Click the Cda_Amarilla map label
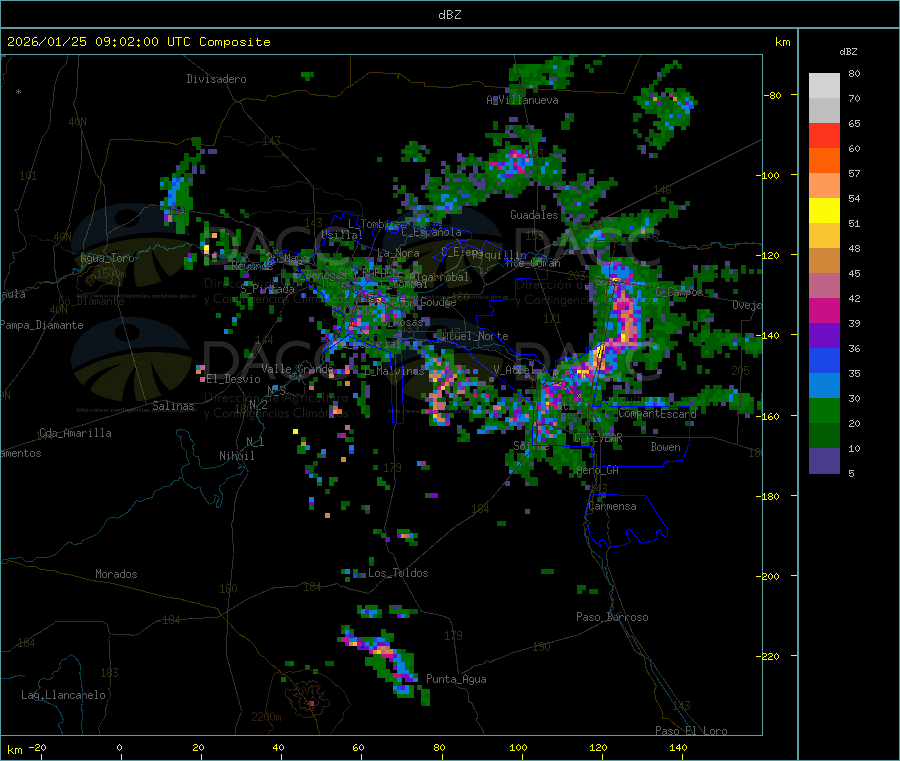This screenshot has height=761, width=900. pyautogui.click(x=75, y=433)
